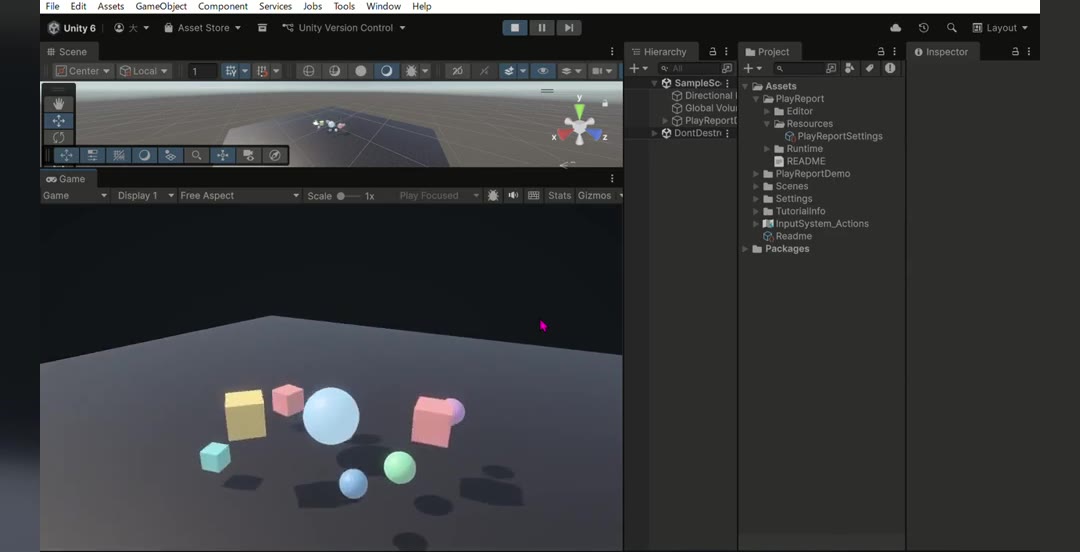Lock the Project panel
The height and width of the screenshot is (552, 1080).
pyautogui.click(x=880, y=52)
